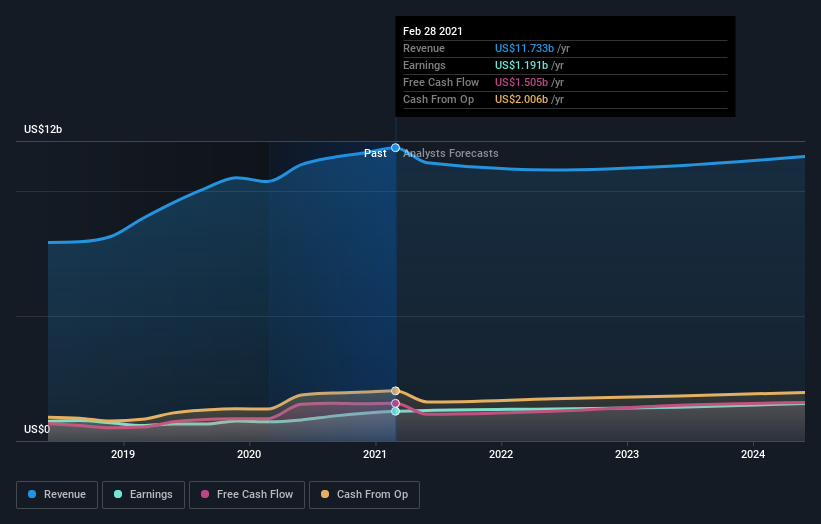Click the US$1.505b free cash flow value
The image size is (821, 524).
click(522, 82)
